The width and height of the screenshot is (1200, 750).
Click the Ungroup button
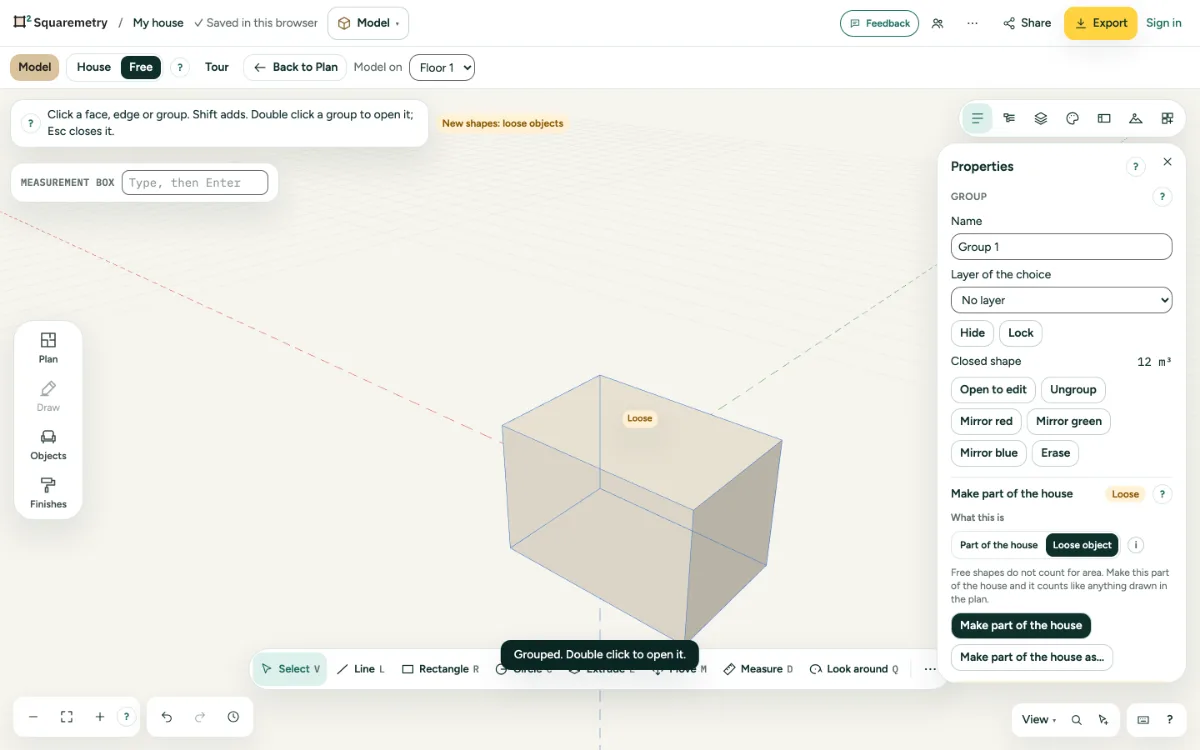click(x=1073, y=390)
